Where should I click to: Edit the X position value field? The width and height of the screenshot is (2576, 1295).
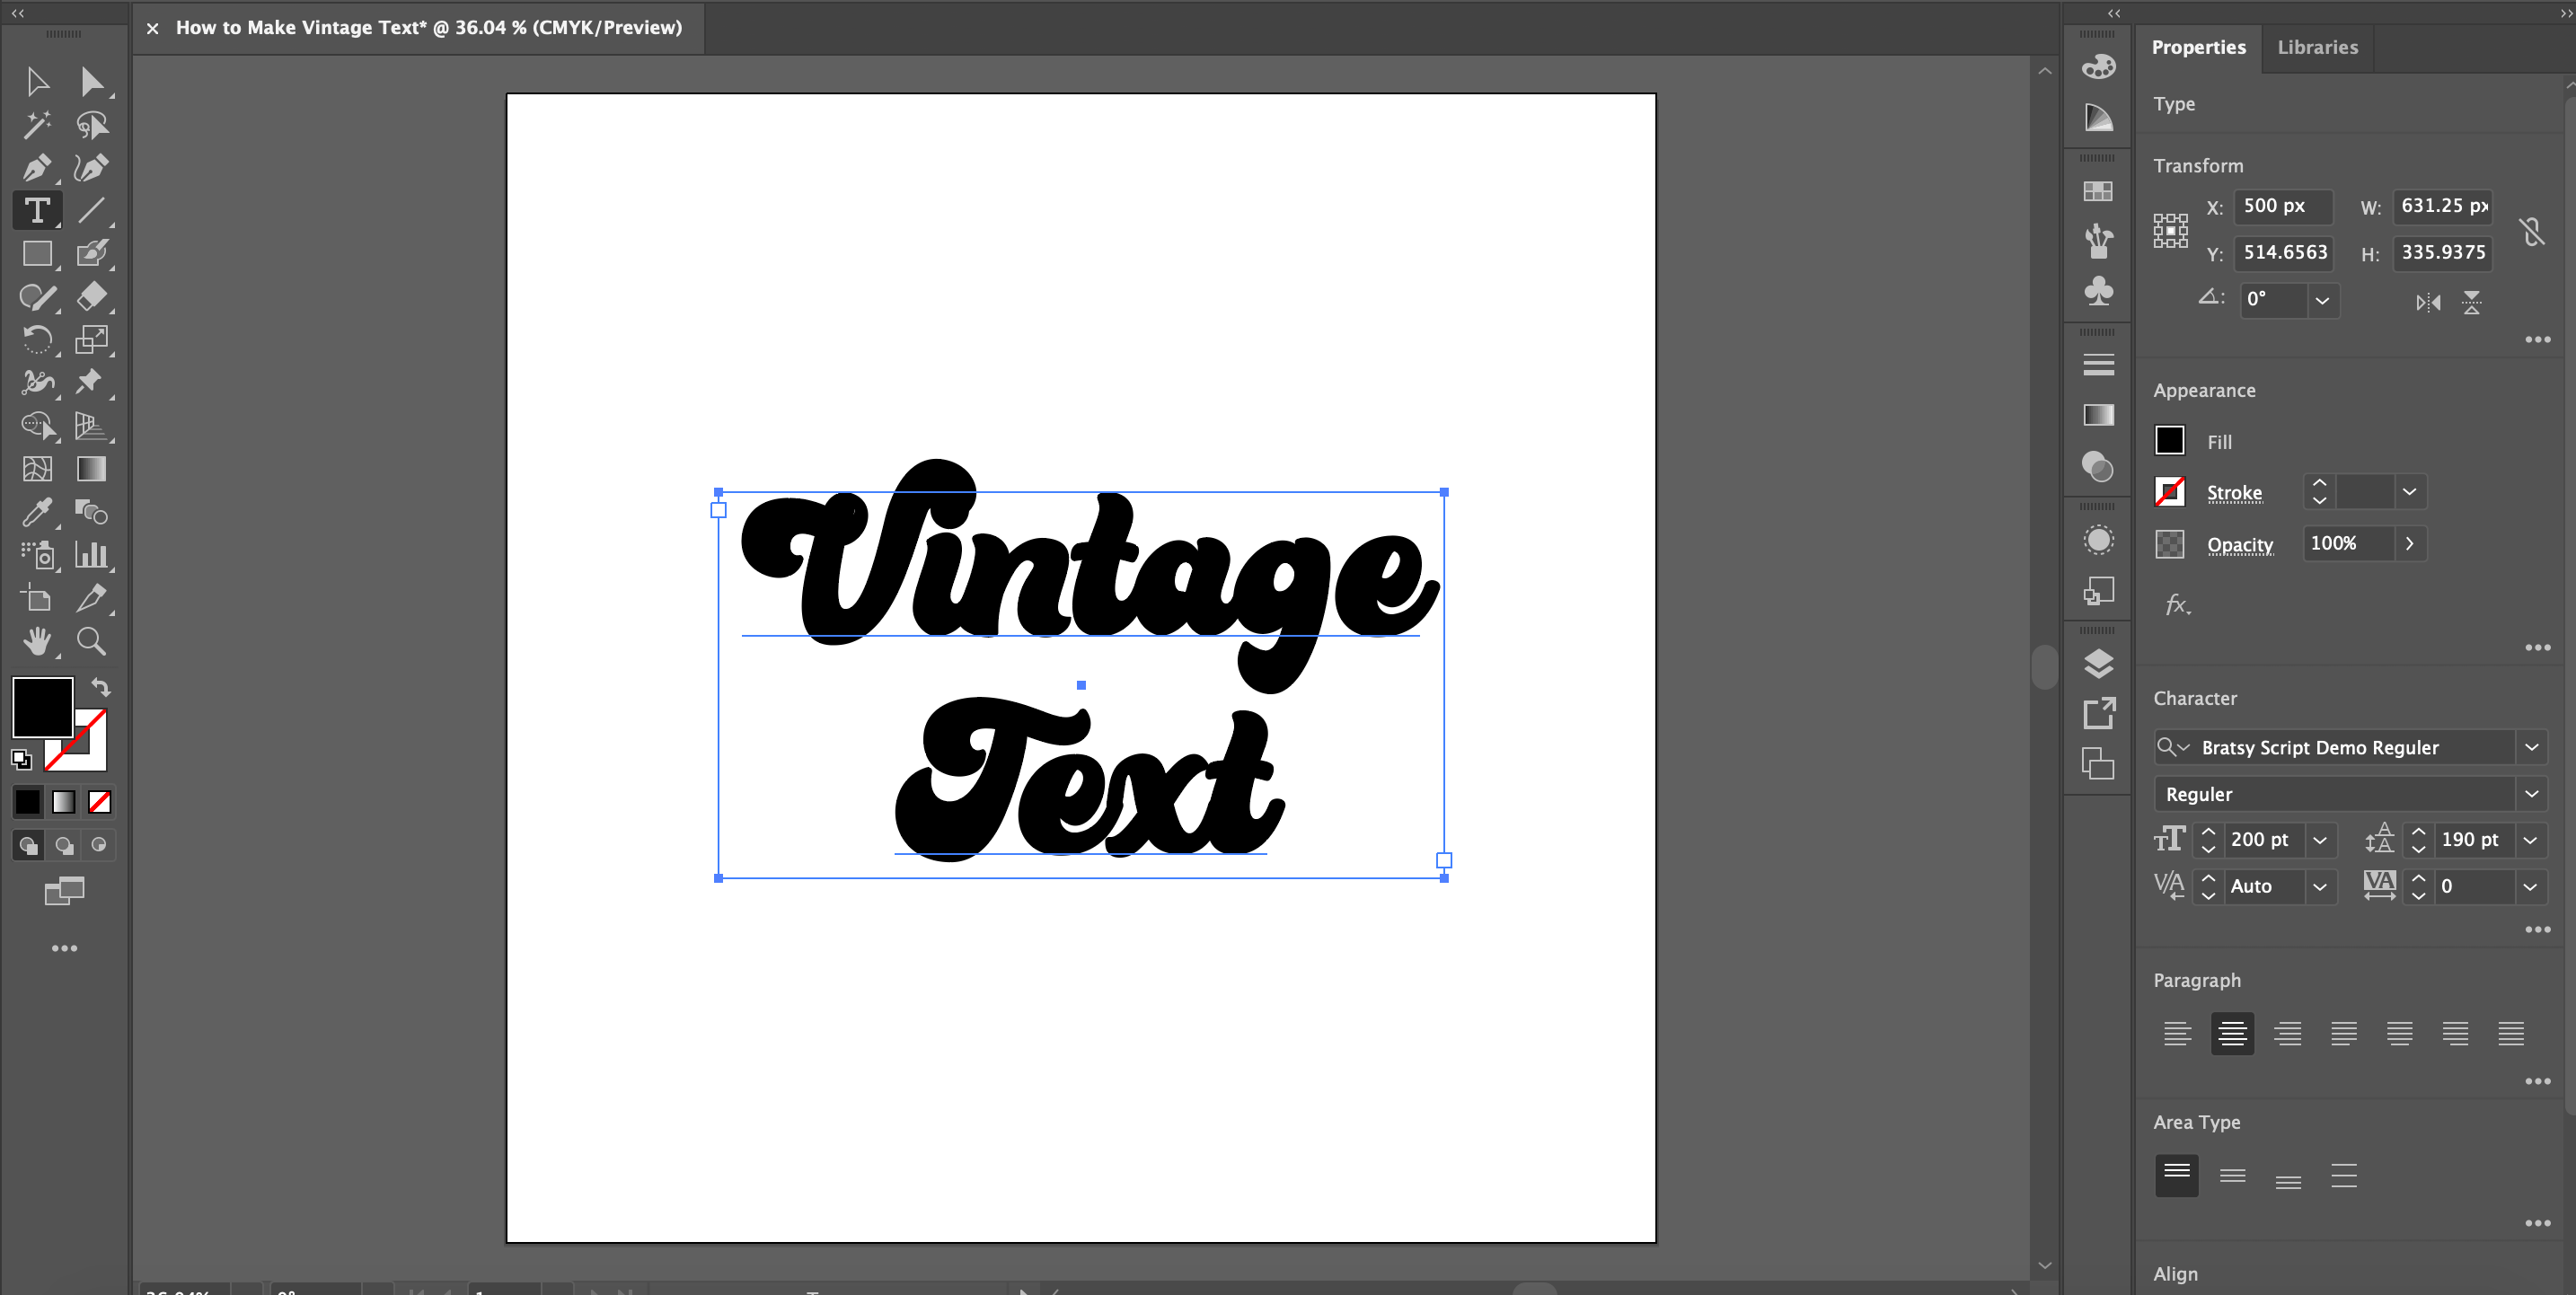pos(2283,206)
